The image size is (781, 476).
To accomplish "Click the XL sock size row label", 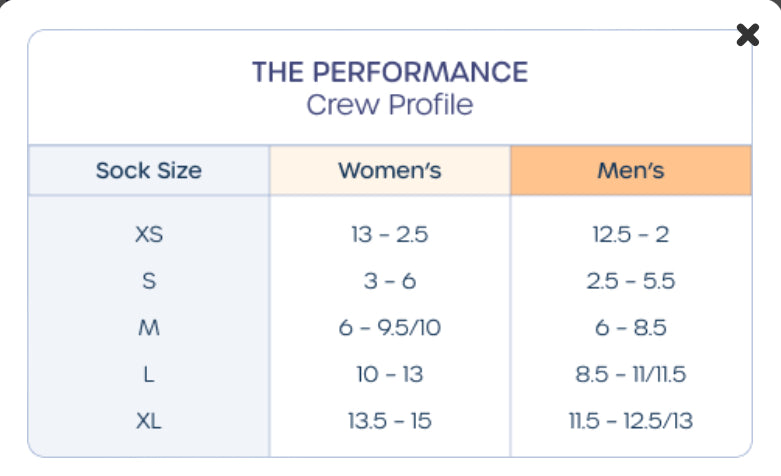I will (x=149, y=421).
